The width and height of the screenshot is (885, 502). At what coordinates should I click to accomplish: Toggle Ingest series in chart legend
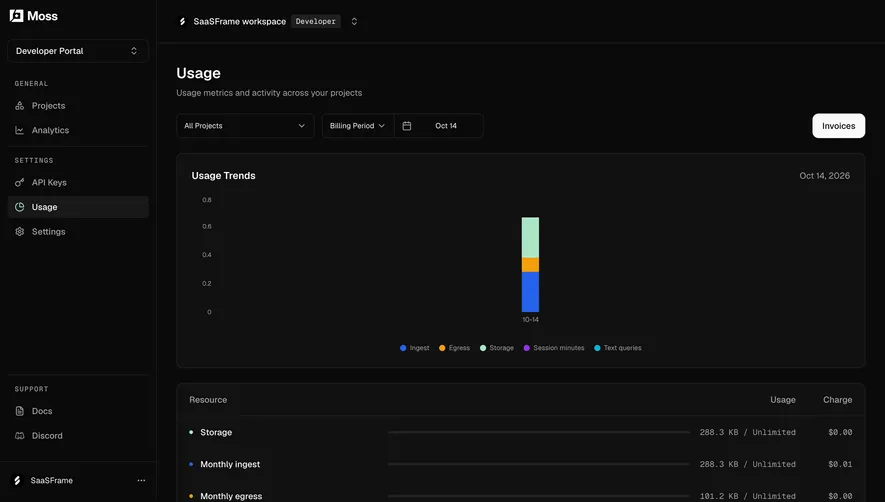414,348
